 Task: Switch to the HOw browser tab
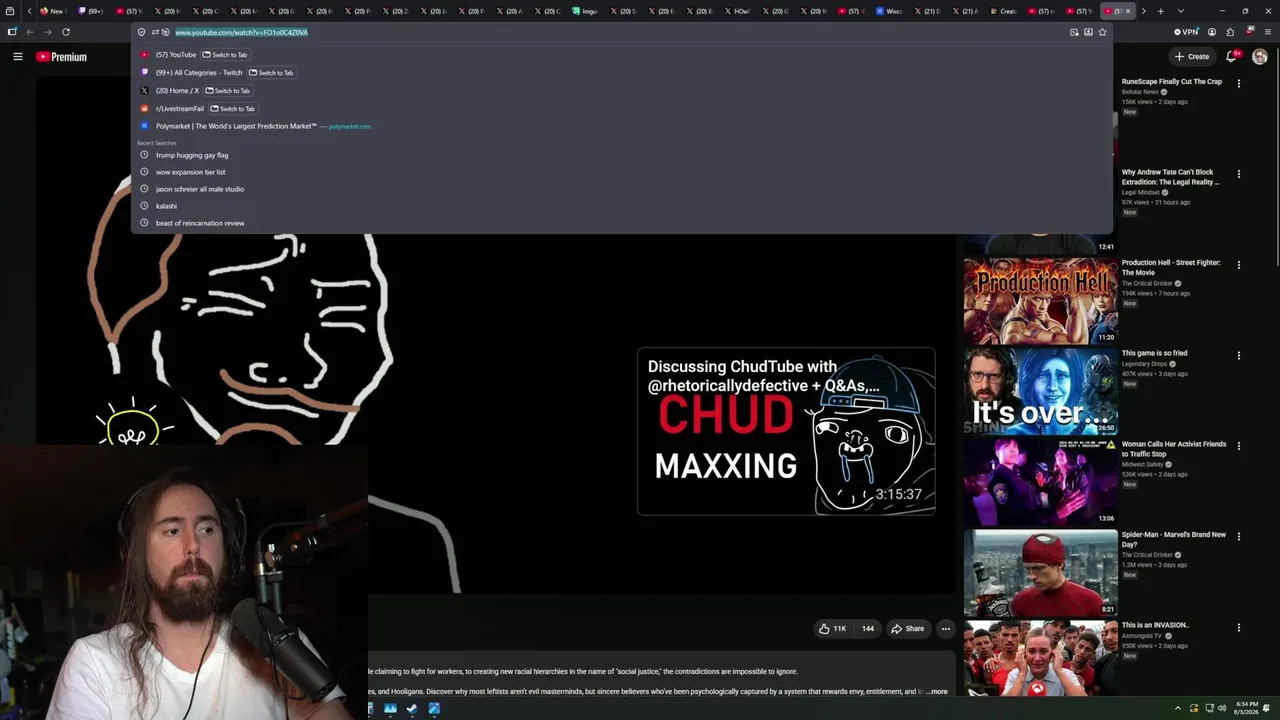pyautogui.click(x=737, y=11)
